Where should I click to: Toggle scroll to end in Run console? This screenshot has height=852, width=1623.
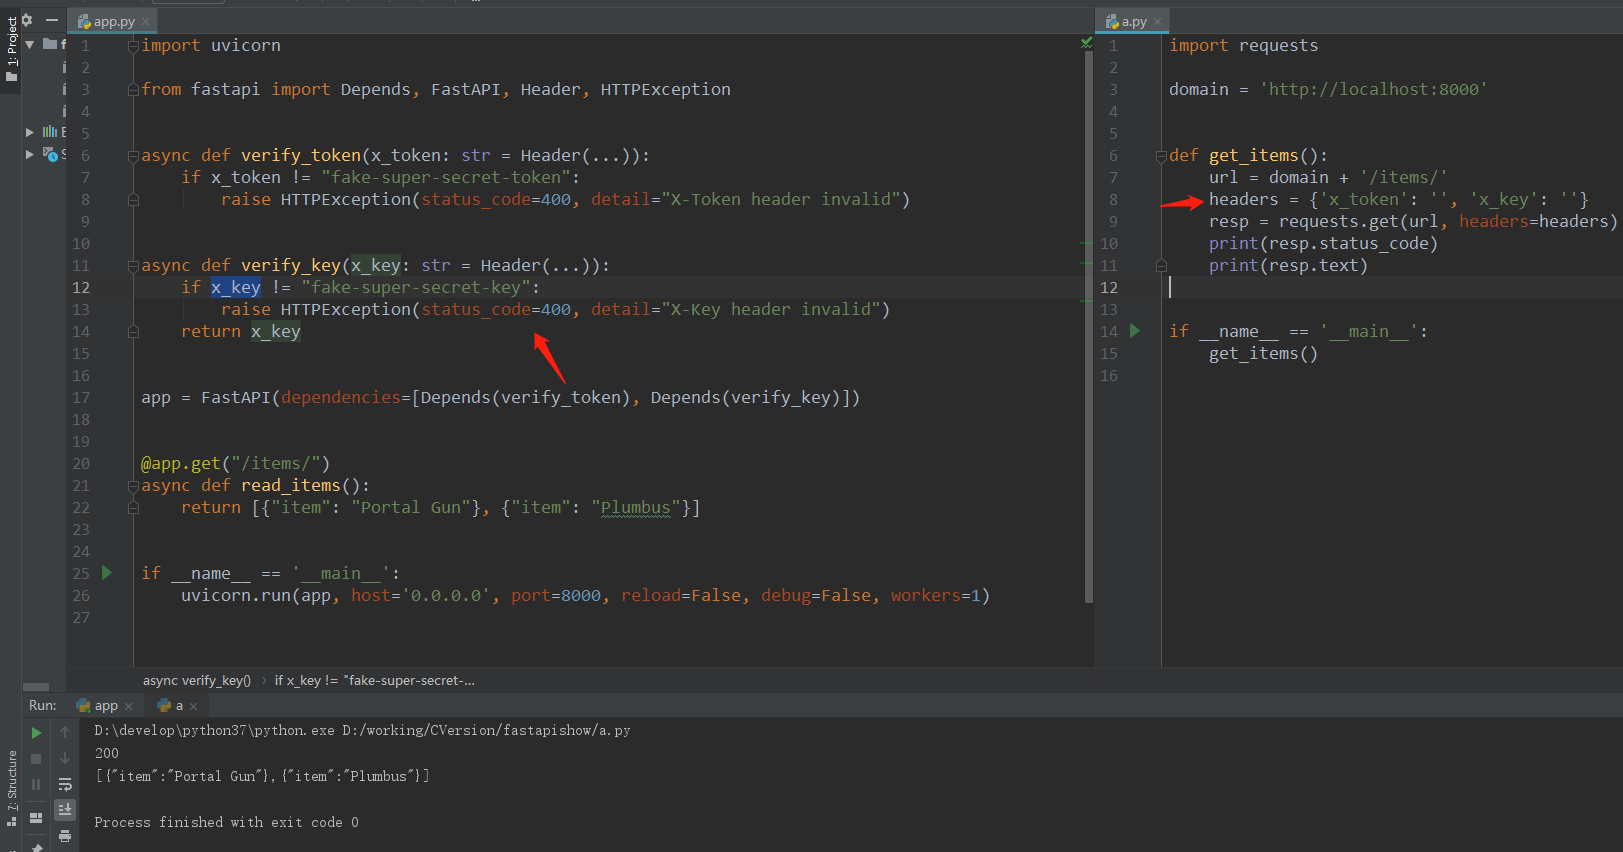pyautogui.click(x=65, y=809)
